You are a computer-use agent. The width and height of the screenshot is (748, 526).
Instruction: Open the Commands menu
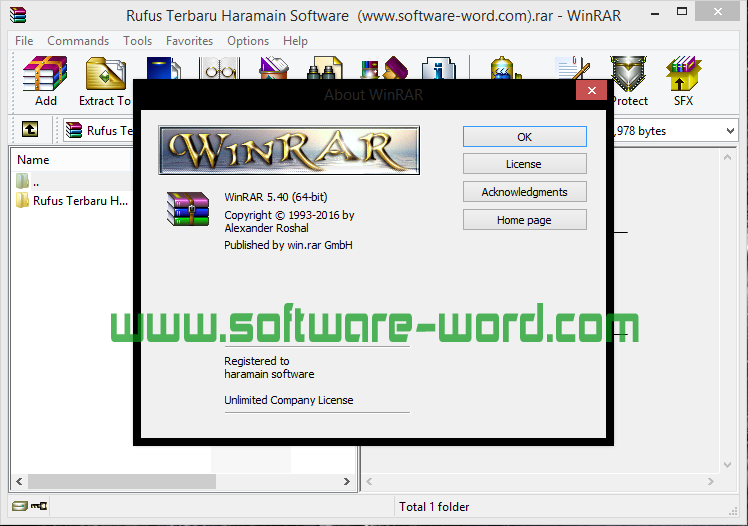pyautogui.click(x=78, y=41)
